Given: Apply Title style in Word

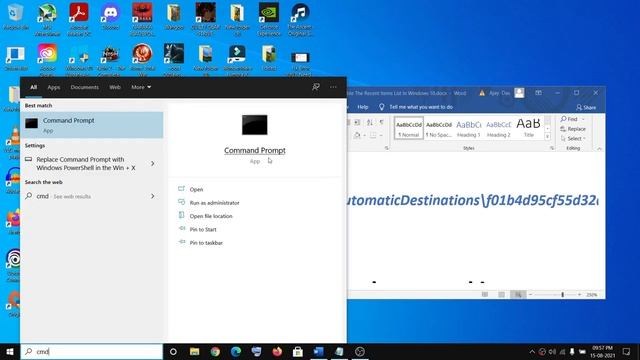Looking at the screenshot, I should point(529,128).
